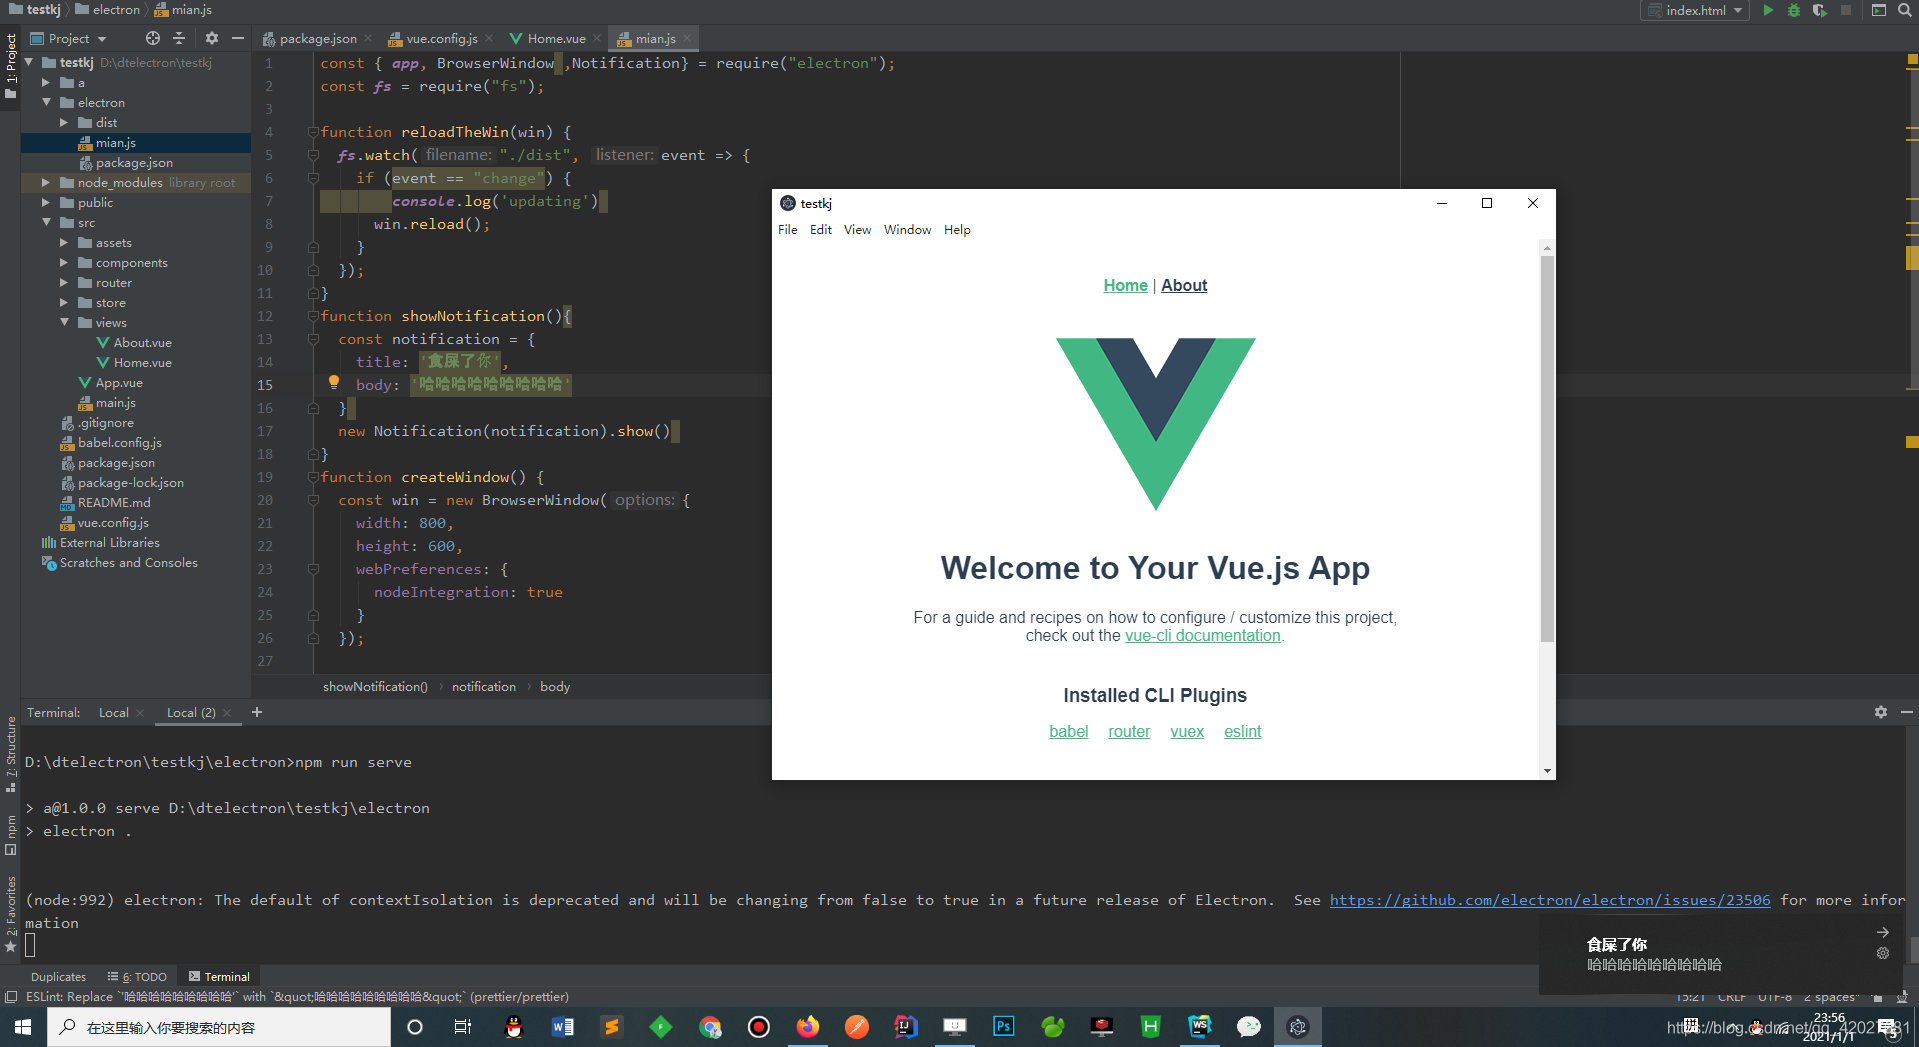Click the CRLF line separator in status bar

(x=1732, y=997)
